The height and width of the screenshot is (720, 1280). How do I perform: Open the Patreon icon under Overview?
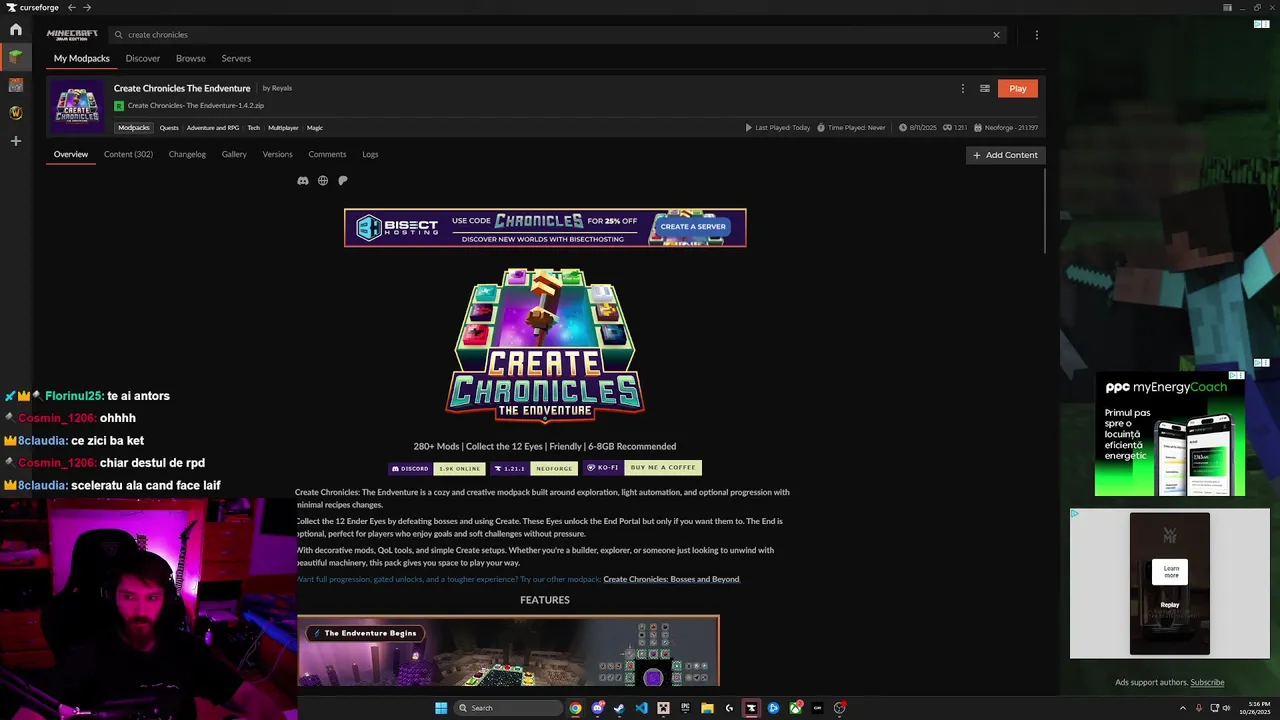(x=343, y=181)
